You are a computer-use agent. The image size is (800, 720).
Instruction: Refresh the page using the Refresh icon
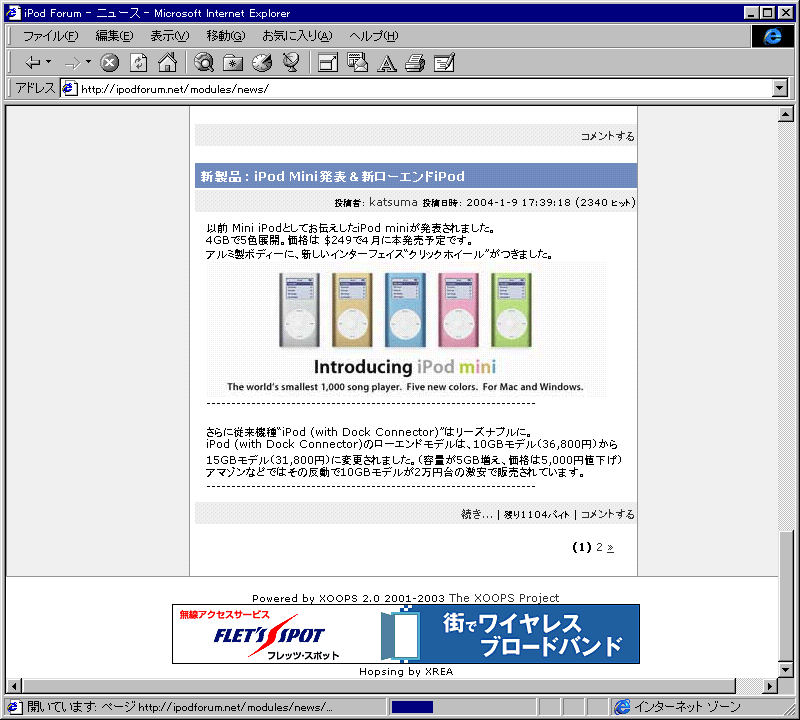click(138, 63)
